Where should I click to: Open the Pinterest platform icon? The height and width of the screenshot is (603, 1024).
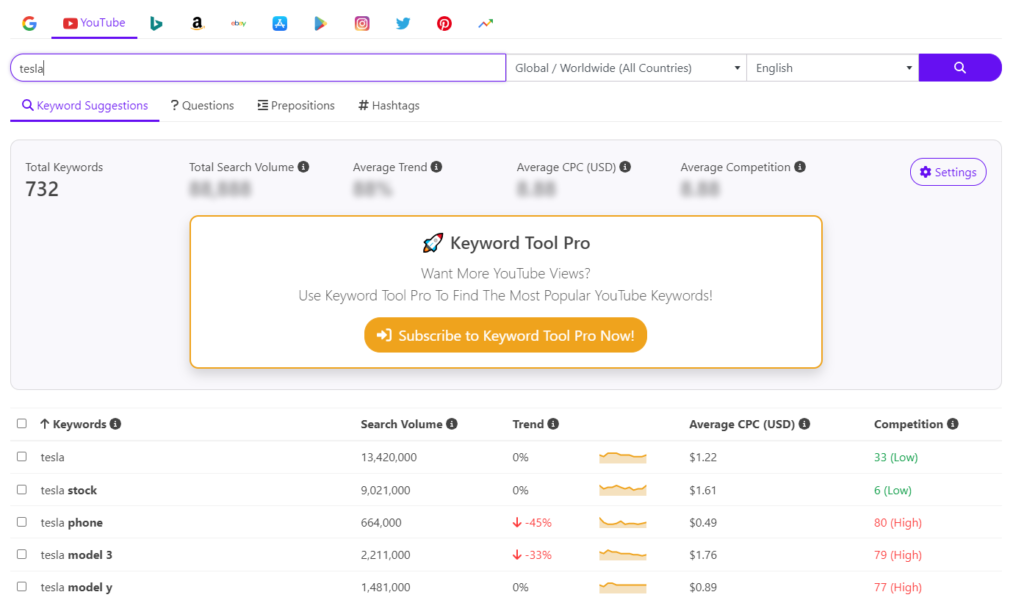[x=444, y=23]
